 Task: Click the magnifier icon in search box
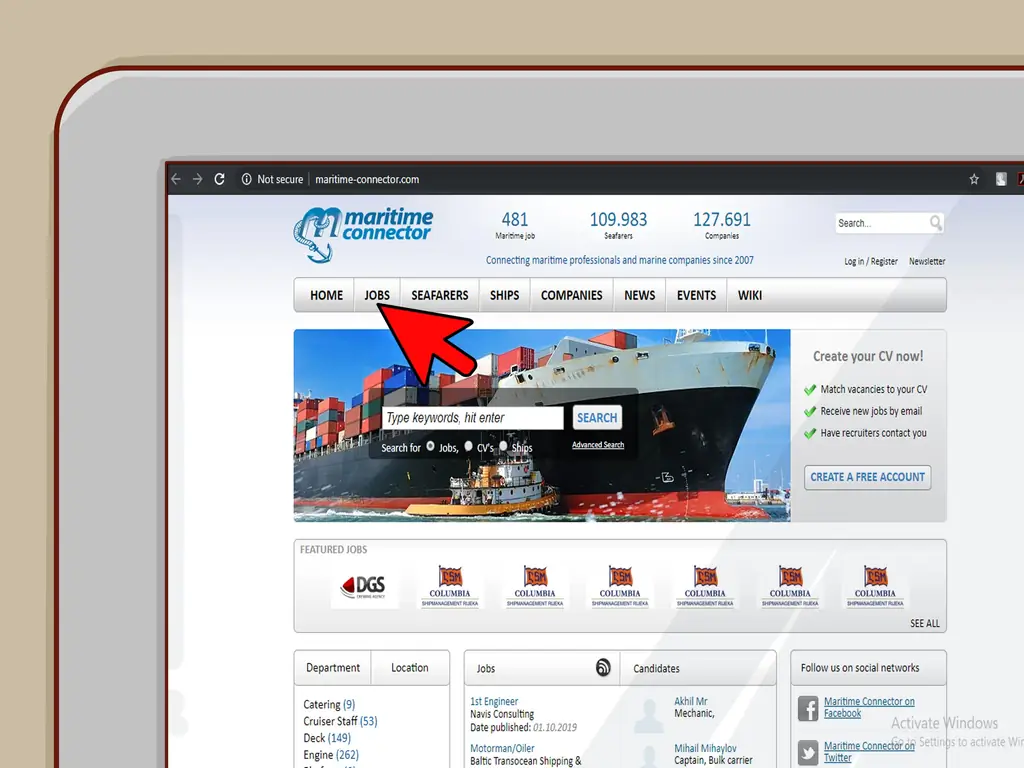[x=935, y=223]
